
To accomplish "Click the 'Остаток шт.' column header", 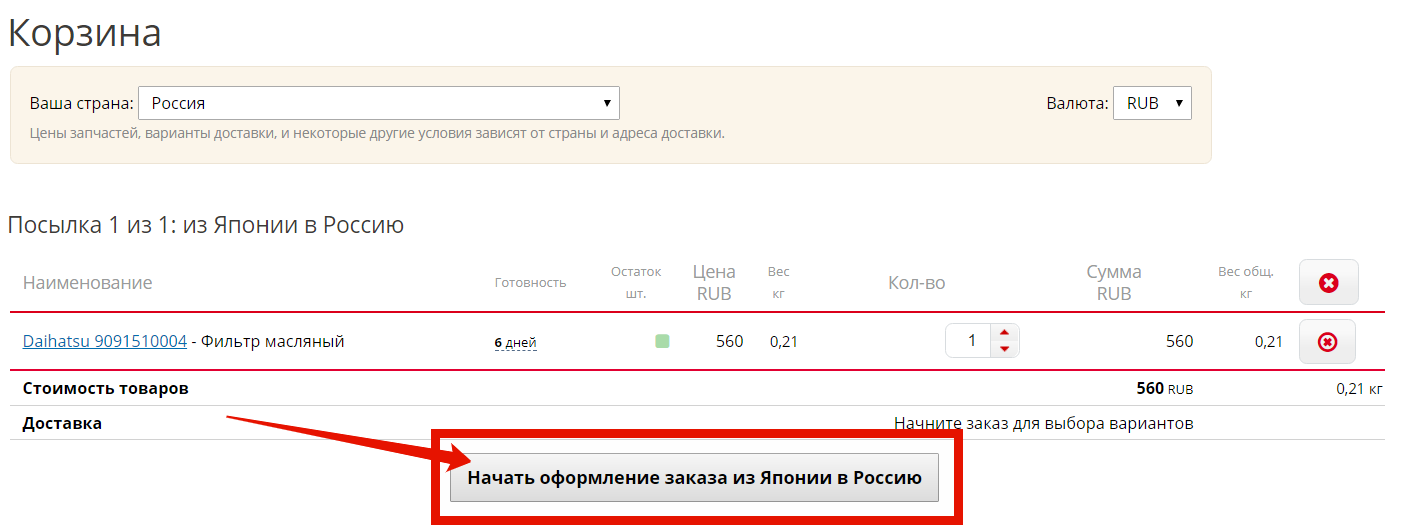I will tap(636, 283).
